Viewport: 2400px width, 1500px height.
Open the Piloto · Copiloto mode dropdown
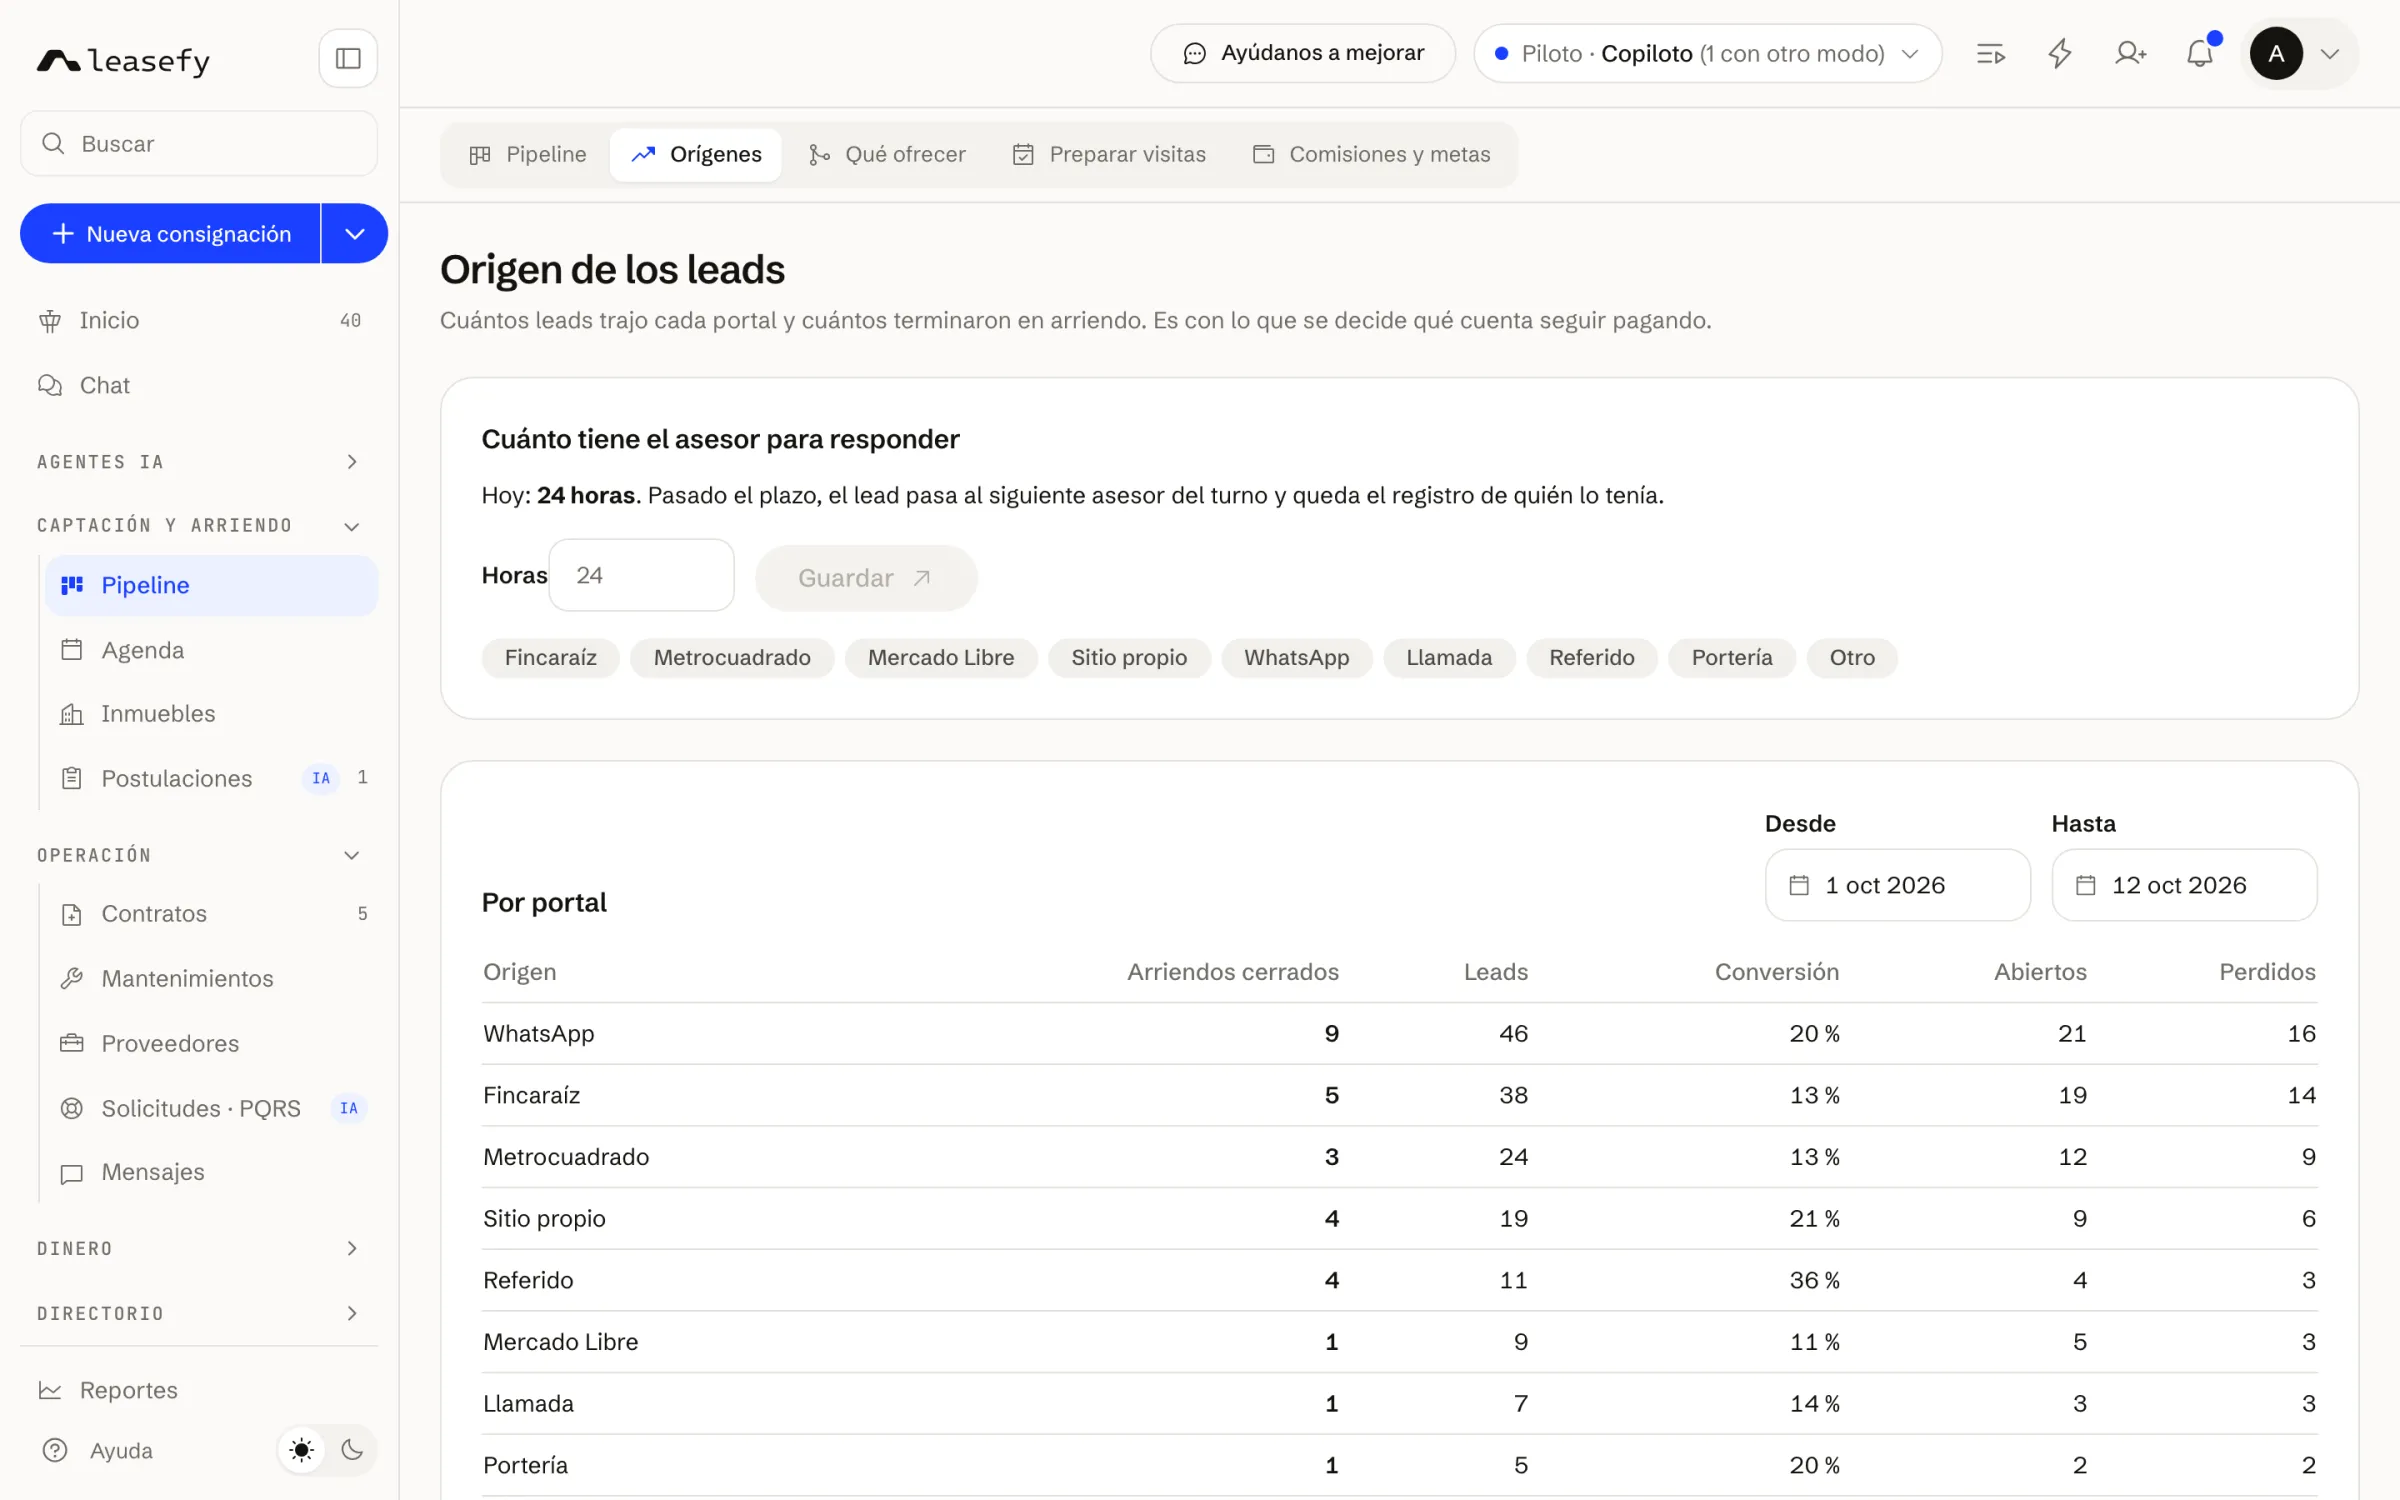click(1708, 54)
